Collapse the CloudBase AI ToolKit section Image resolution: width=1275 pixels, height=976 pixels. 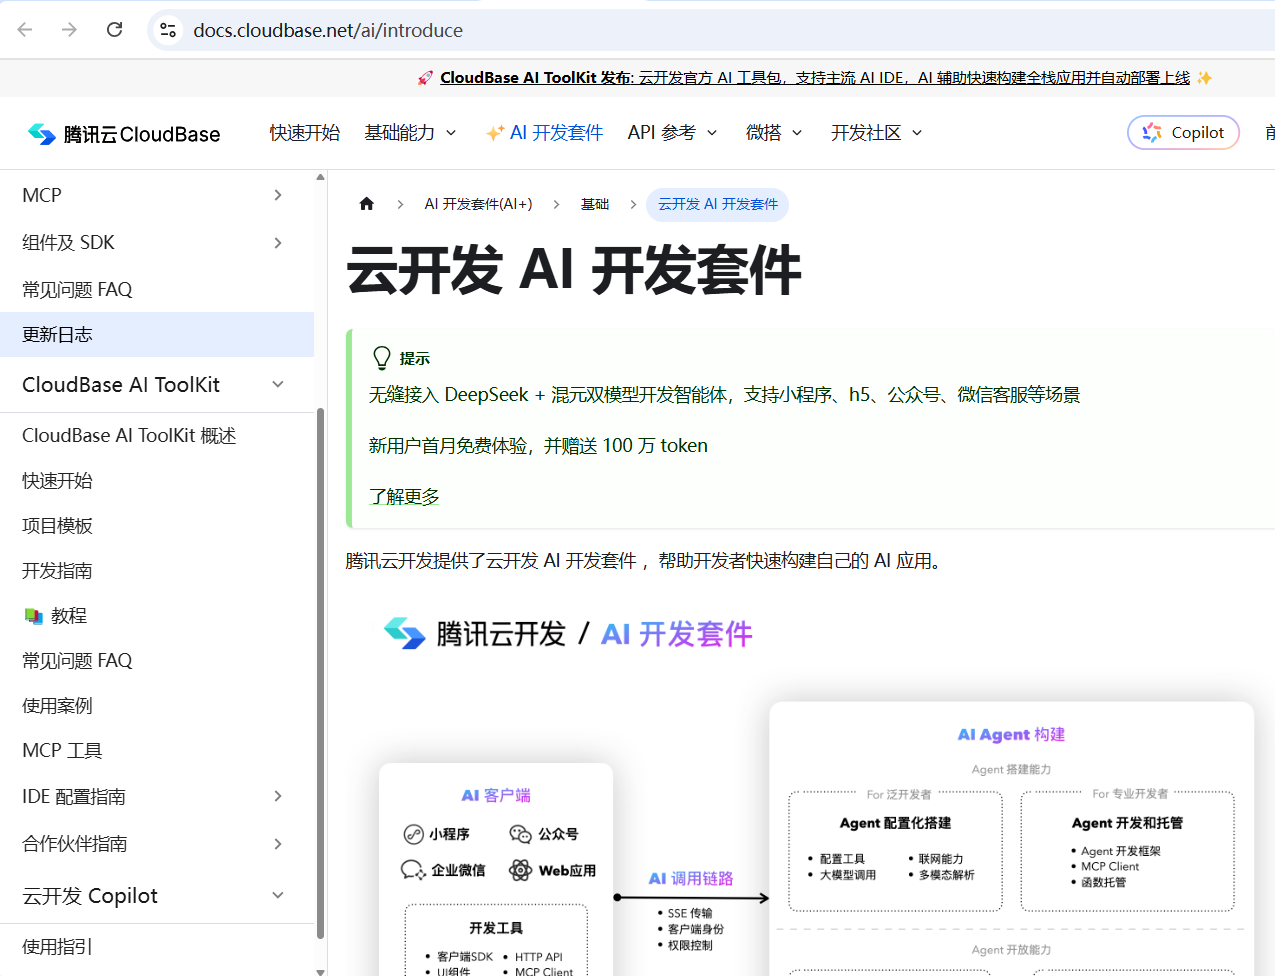(x=277, y=385)
